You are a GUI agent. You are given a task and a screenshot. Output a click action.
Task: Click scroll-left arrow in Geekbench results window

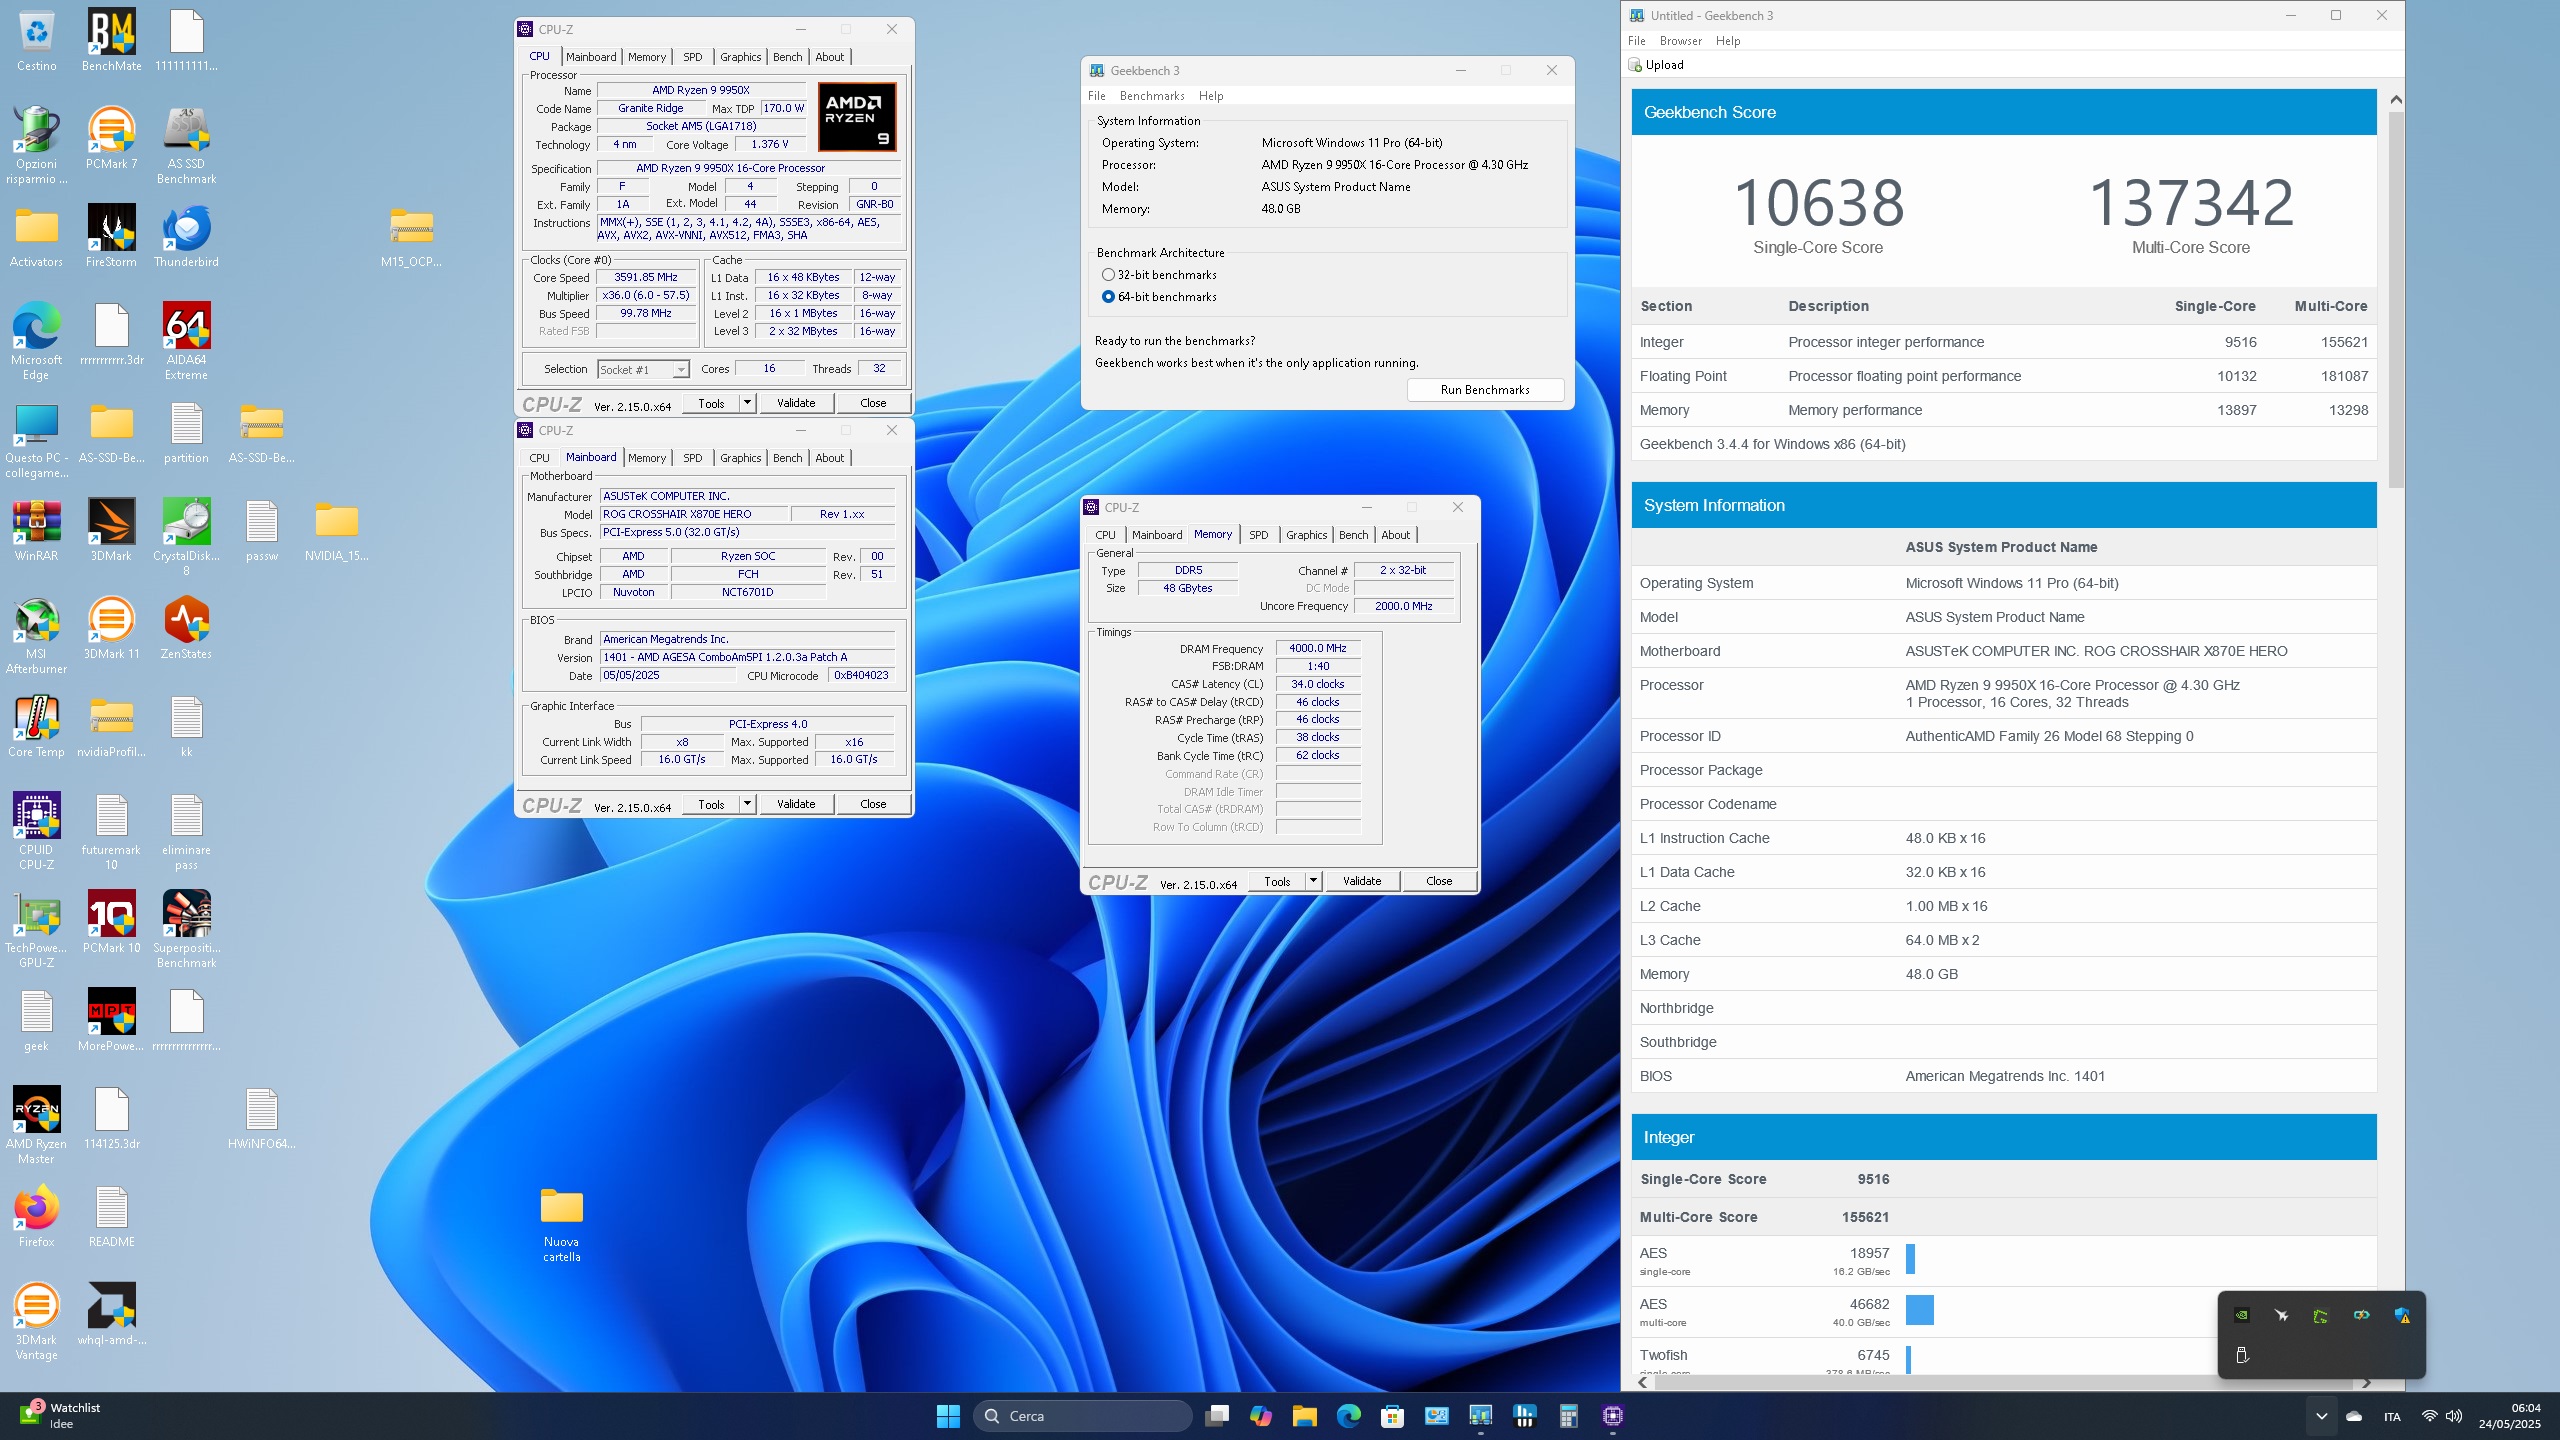[1642, 1383]
